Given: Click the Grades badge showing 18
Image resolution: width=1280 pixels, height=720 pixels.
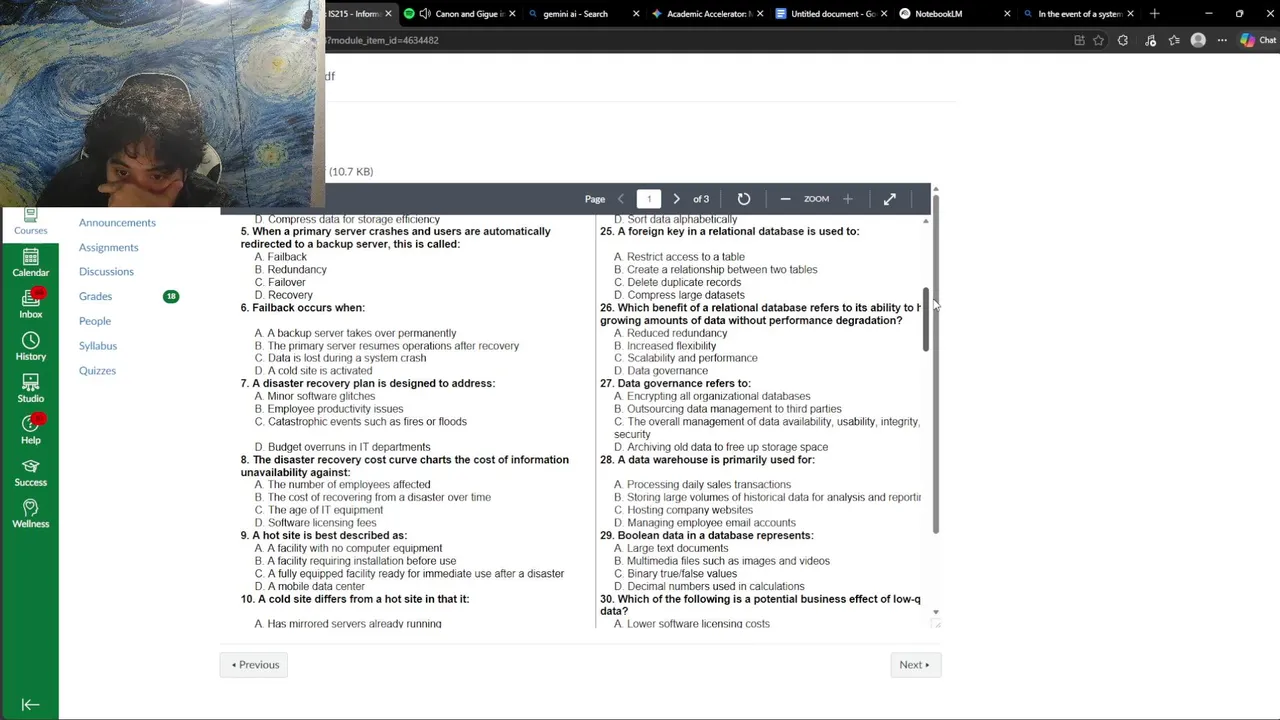Looking at the screenshot, I should pos(171,296).
